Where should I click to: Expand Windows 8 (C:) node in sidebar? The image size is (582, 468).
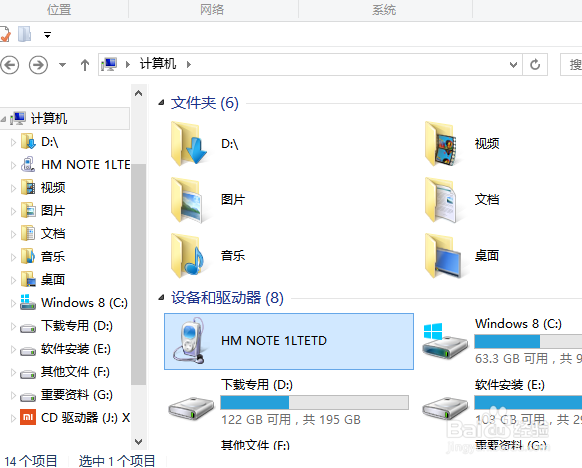(x=13, y=303)
